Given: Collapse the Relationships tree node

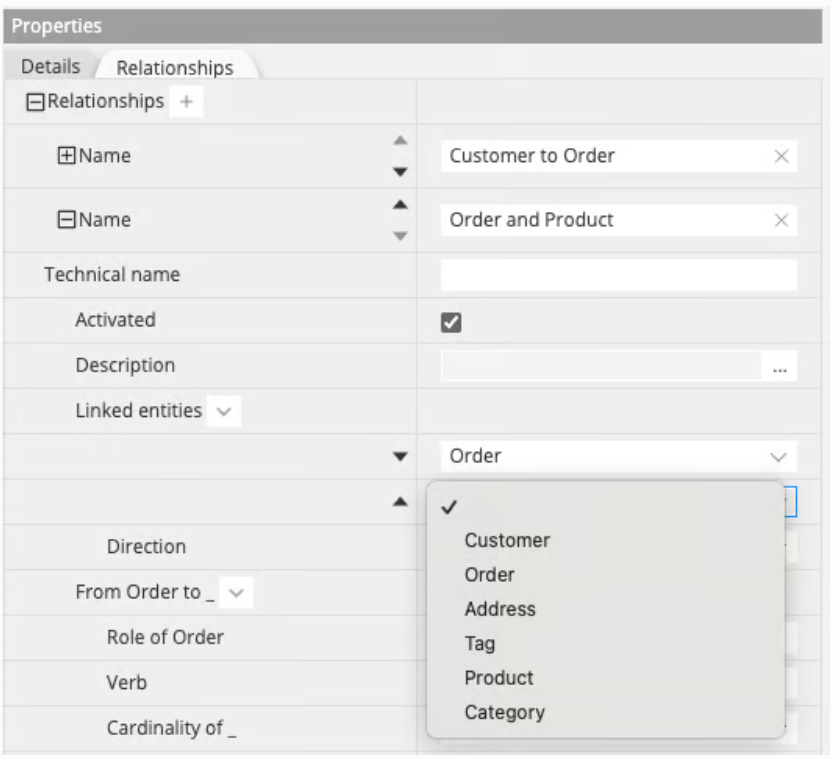Looking at the screenshot, I should [x=35, y=102].
